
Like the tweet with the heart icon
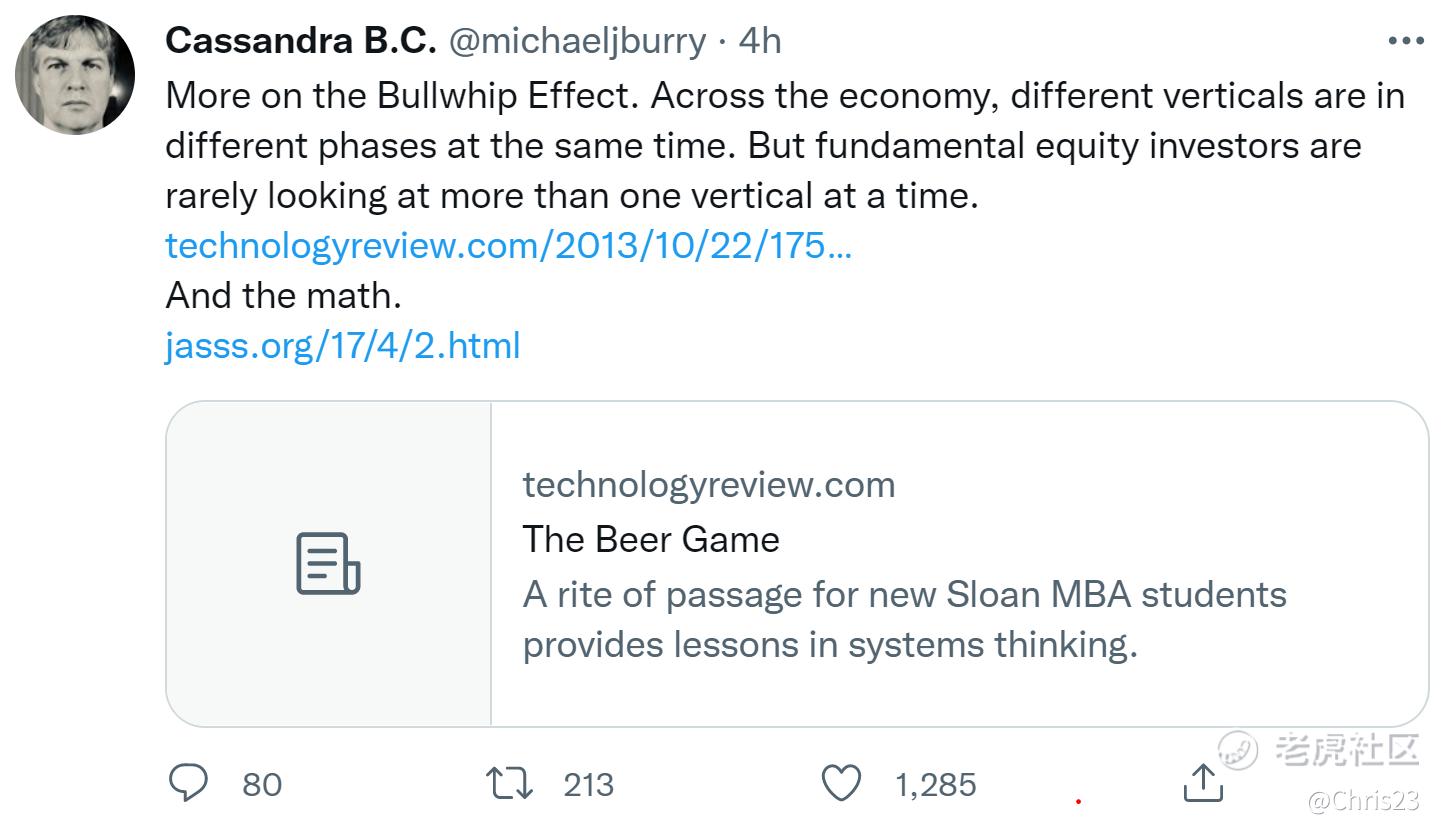pos(841,783)
